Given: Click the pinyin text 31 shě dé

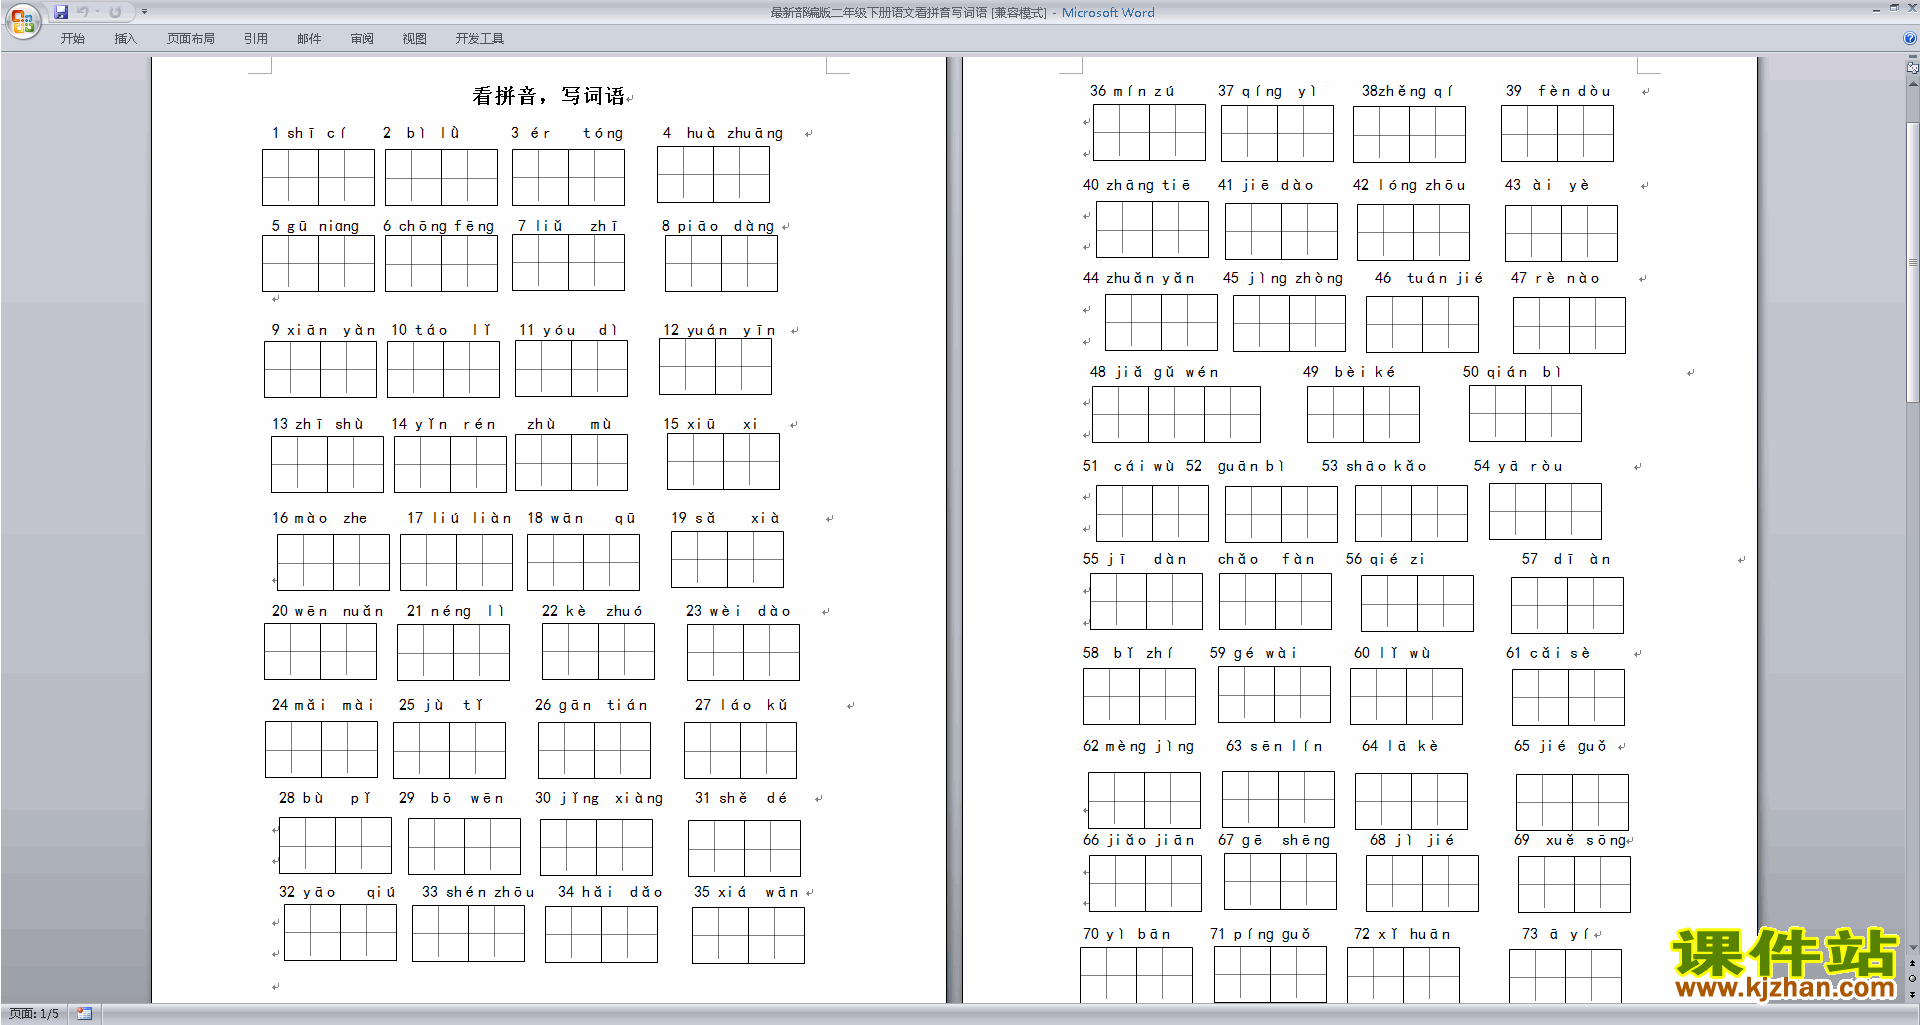Looking at the screenshot, I should [741, 798].
